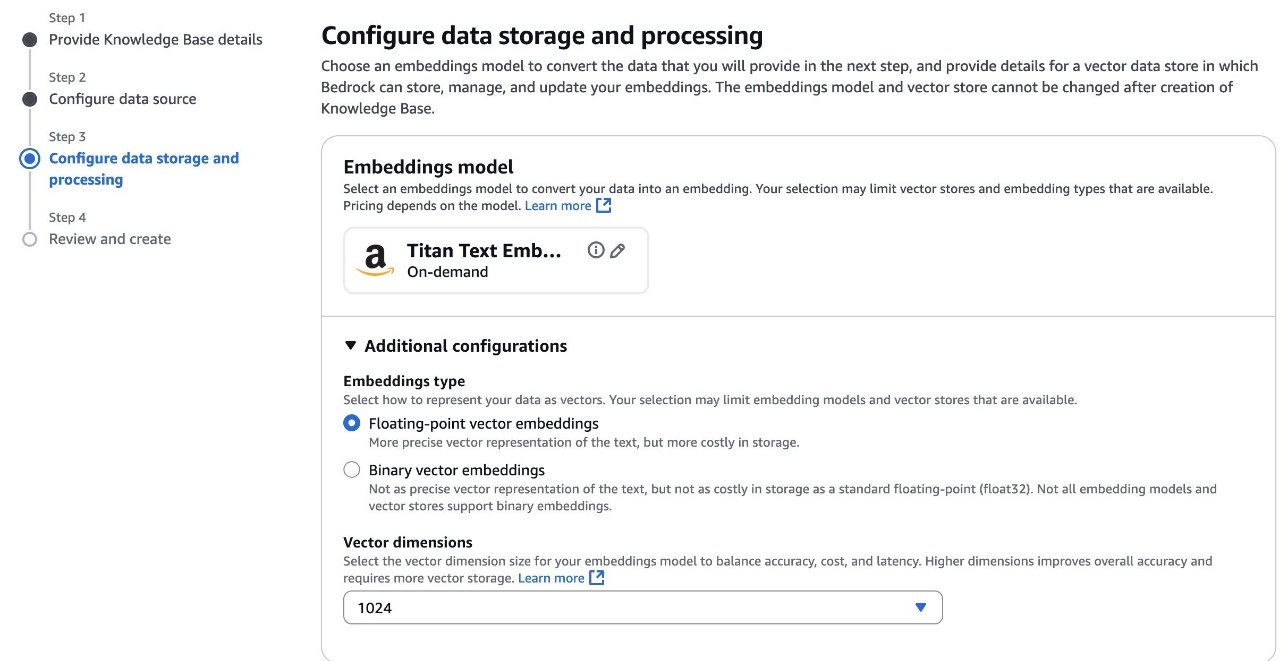Click the pencil edit icon beside Titan model

point(618,250)
